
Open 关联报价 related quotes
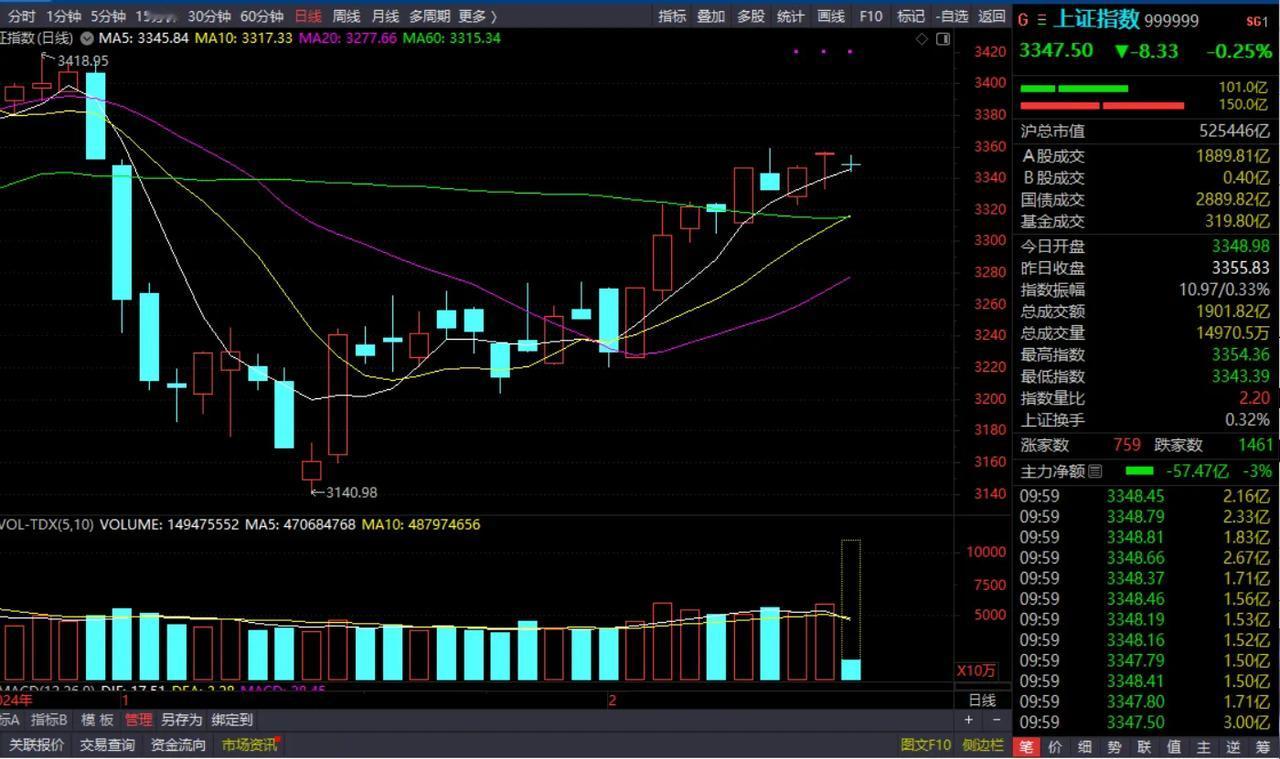click(x=37, y=745)
